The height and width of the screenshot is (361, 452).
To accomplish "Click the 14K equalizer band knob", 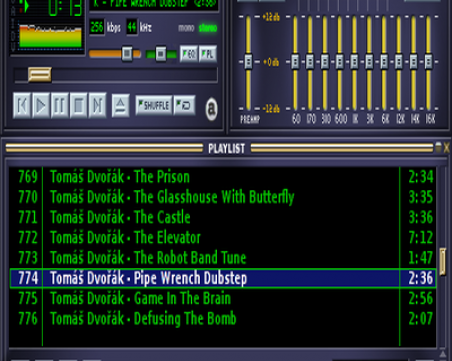I will click(413, 62).
